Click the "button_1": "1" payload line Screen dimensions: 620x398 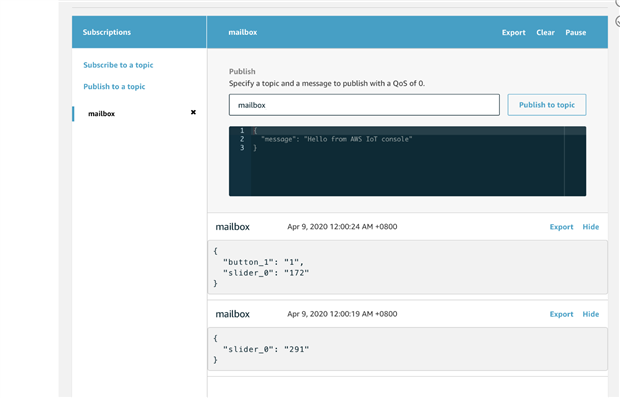pyautogui.click(x=263, y=262)
